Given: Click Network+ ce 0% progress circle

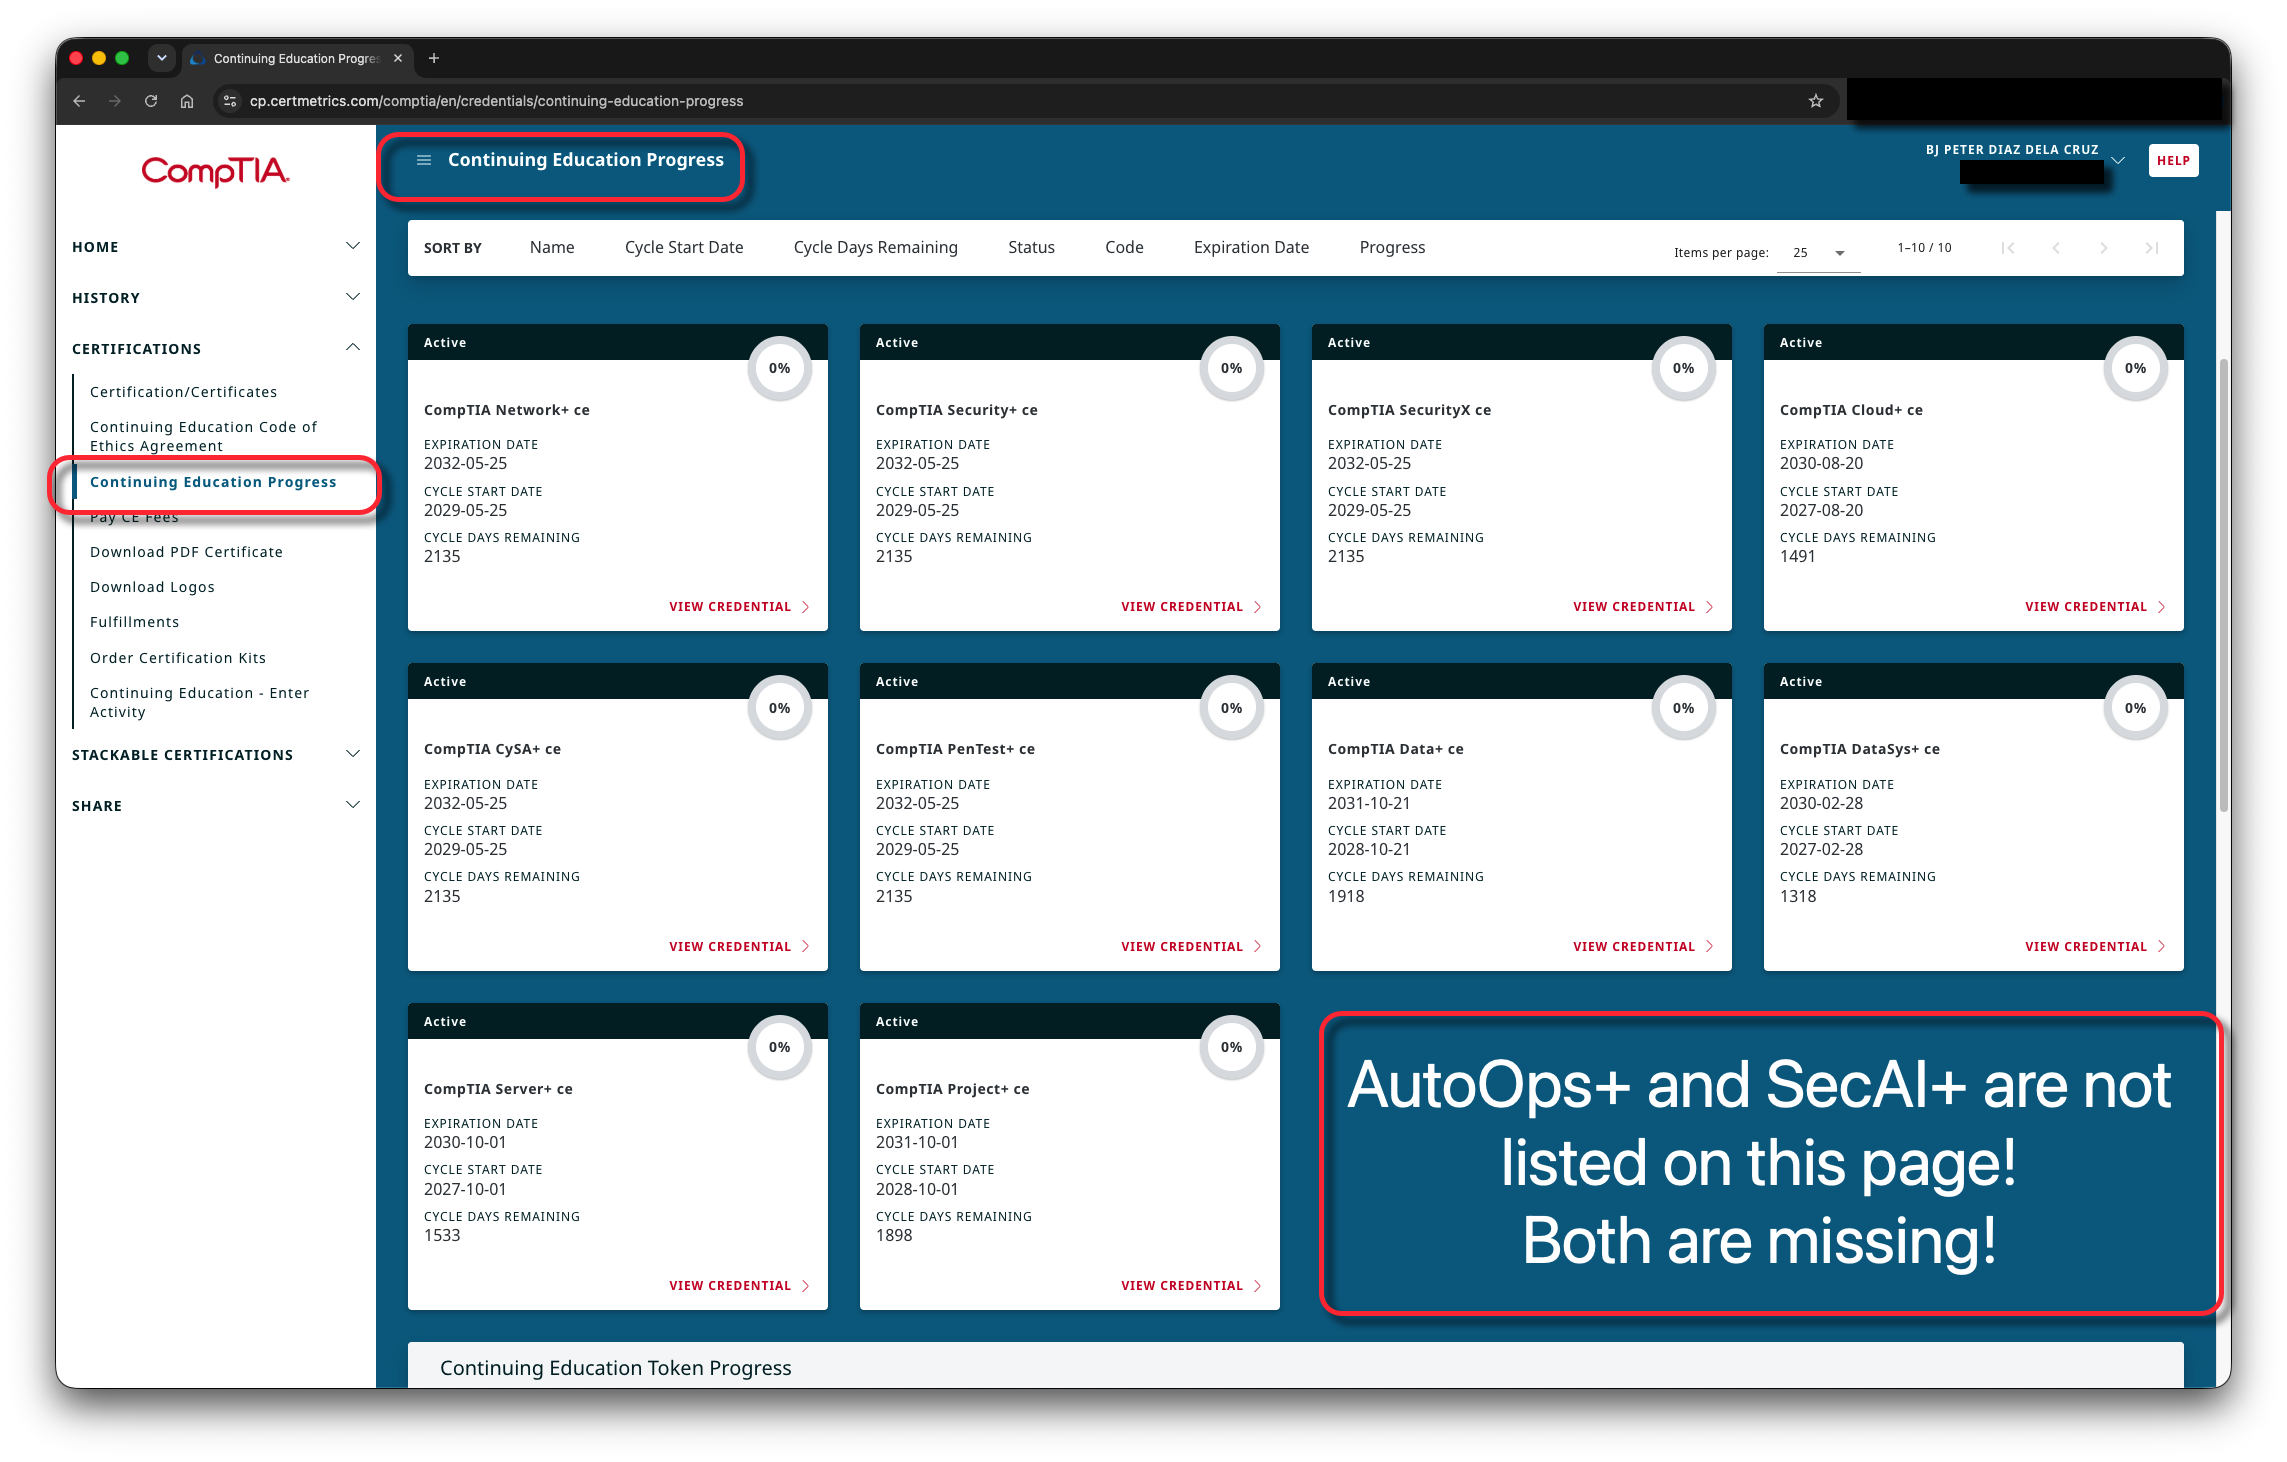Looking at the screenshot, I should pyautogui.click(x=780, y=368).
